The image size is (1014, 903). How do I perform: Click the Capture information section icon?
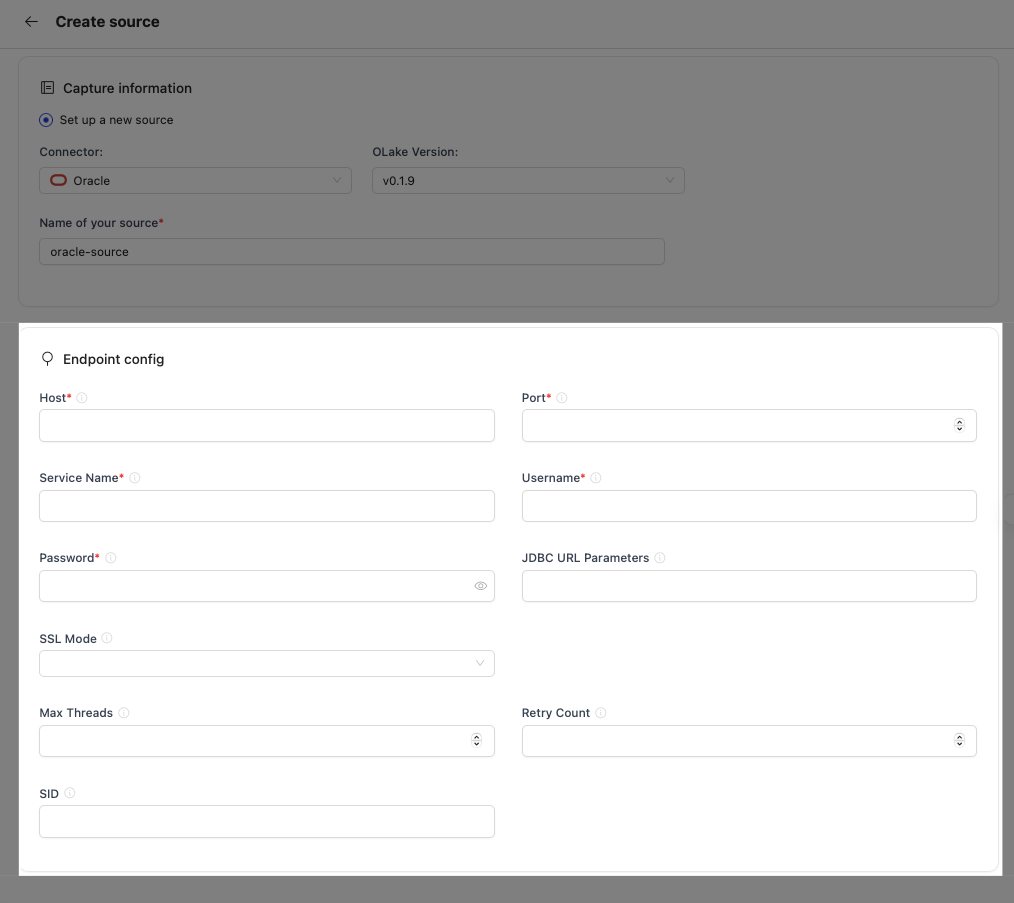tap(47, 87)
